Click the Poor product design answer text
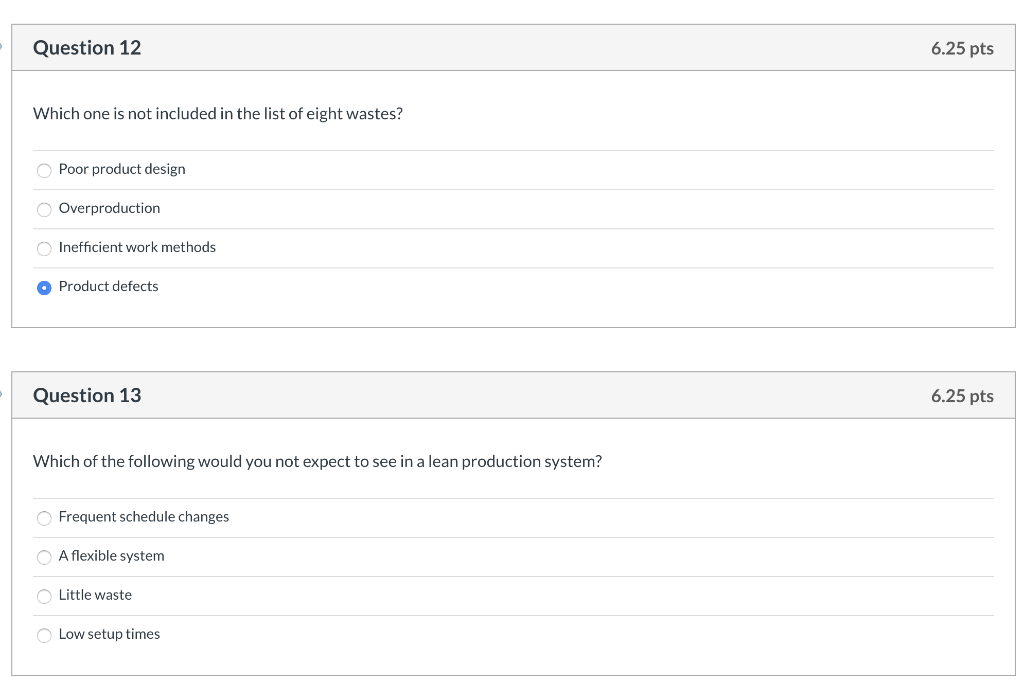 [121, 169]
